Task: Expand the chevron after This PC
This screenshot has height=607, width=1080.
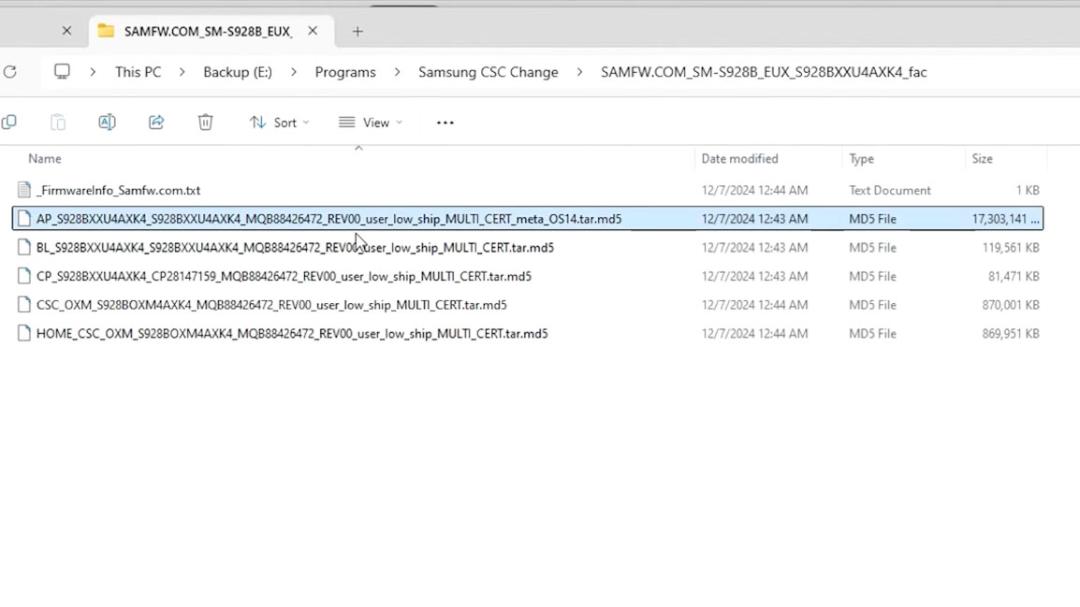Action: pos(182,72)
